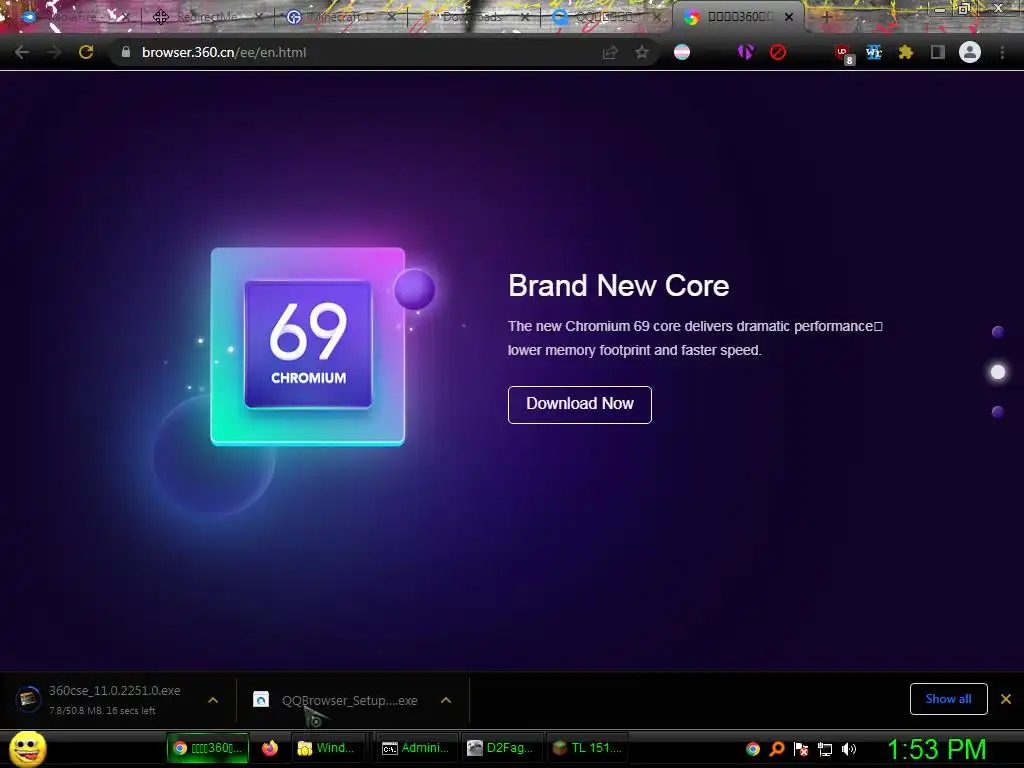Screen dimensions: 1024x768
Task: Open the D2Fag... taskbar window
Action: pos(502,748)
